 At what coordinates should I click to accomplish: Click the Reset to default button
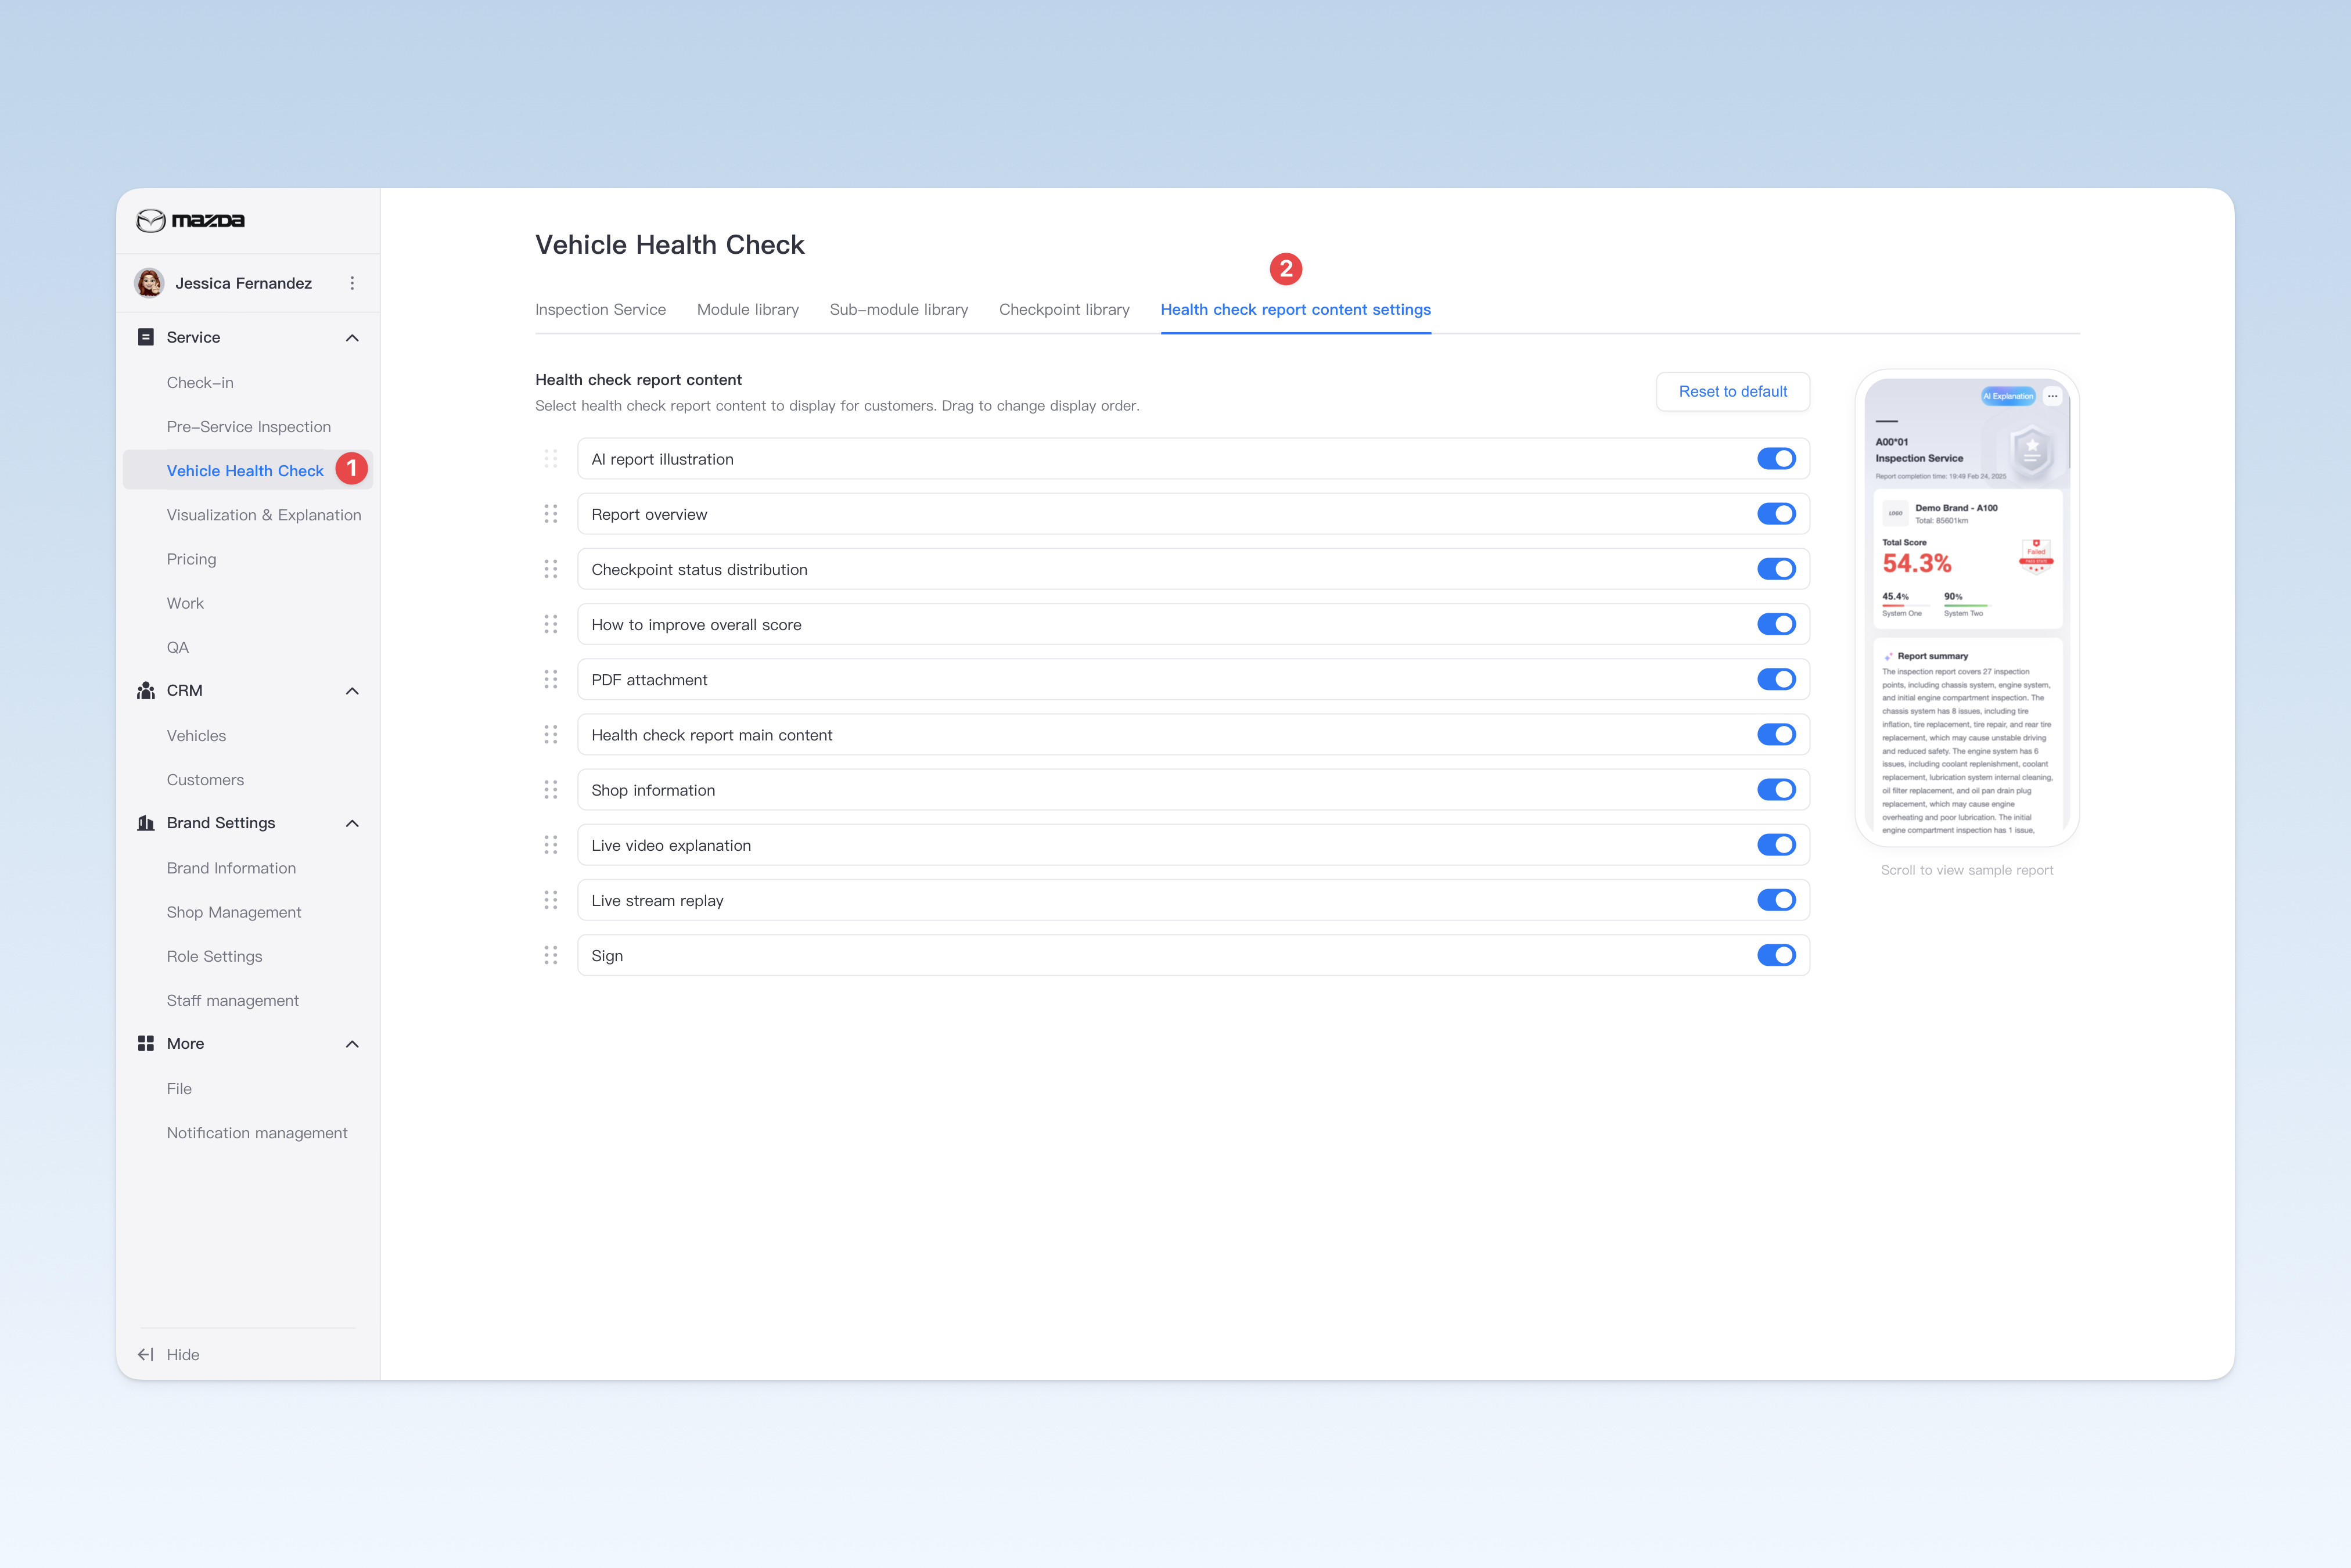(x=1733, y=391)
